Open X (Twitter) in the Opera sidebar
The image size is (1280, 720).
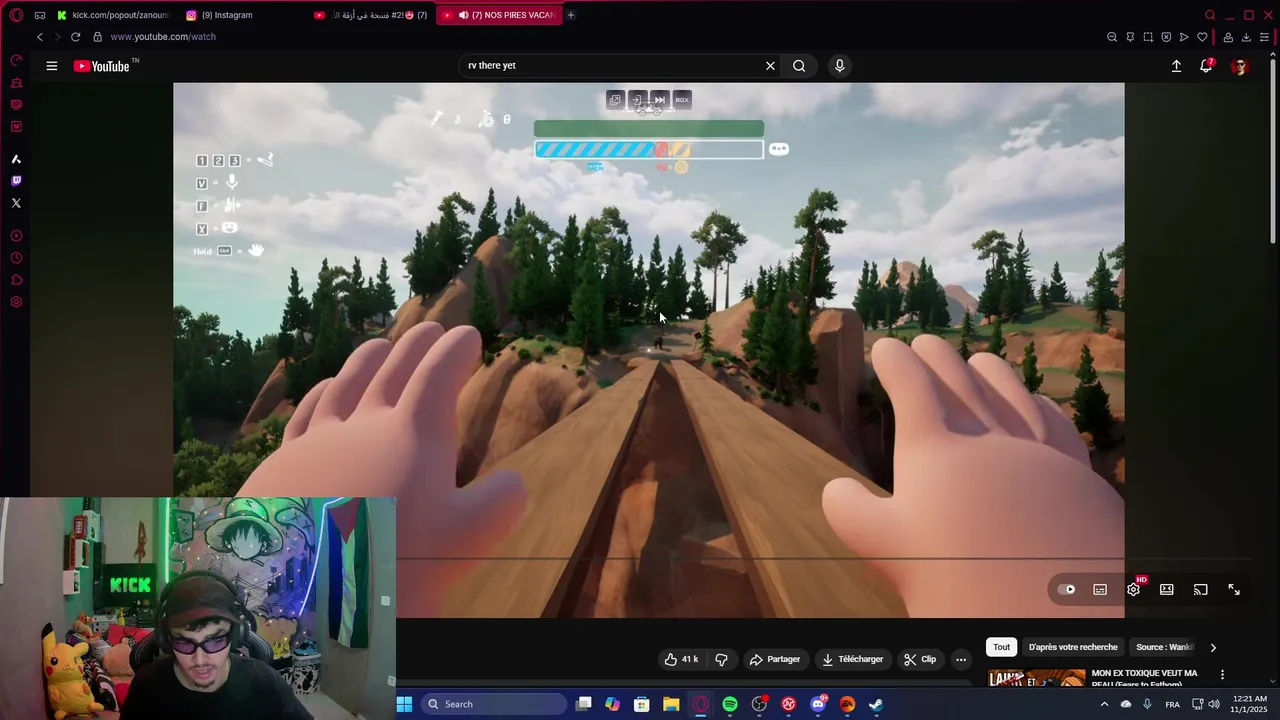click(16, 203)
